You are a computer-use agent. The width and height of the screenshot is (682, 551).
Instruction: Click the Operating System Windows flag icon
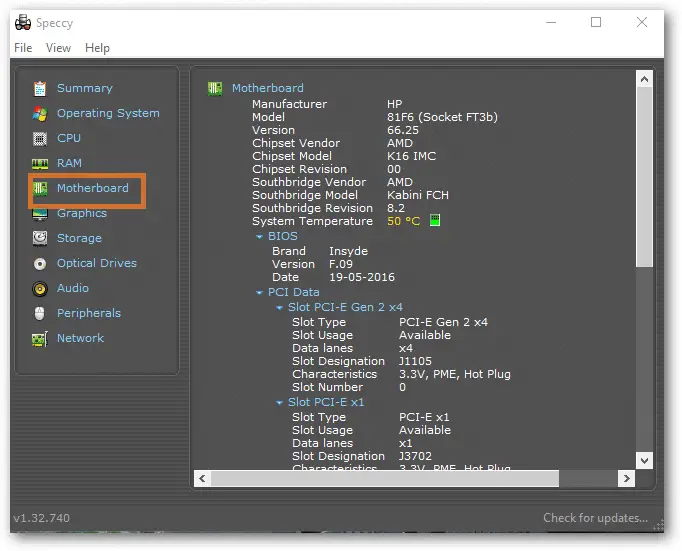(x=40, y=114)
